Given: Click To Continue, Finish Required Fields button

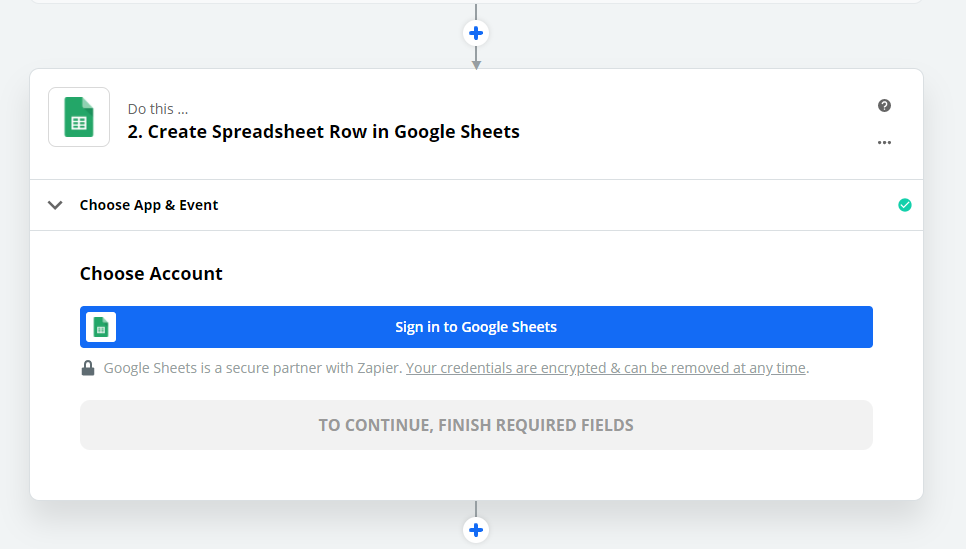Looking at the screenshot, I should coord(476,425).
